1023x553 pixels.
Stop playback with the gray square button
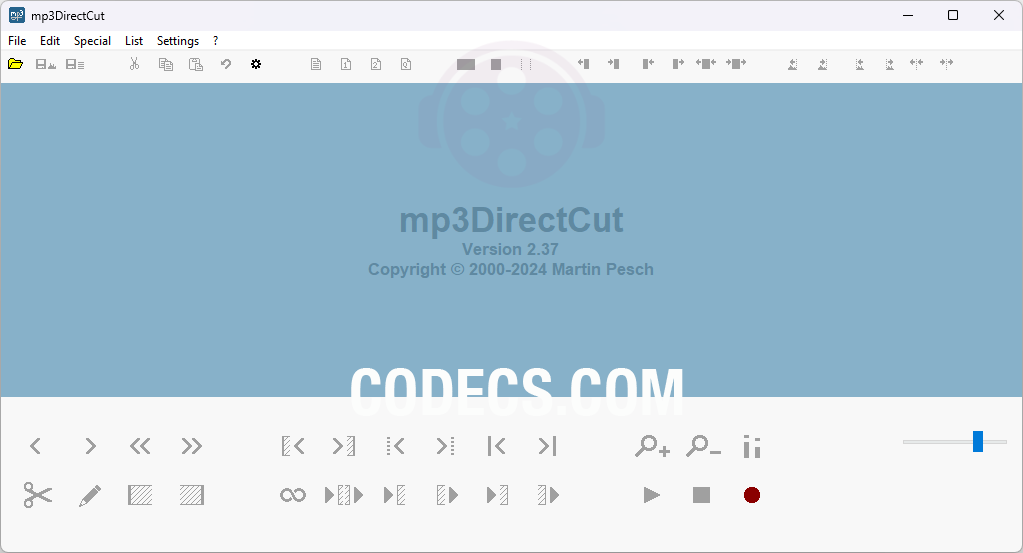click(701, 495)
